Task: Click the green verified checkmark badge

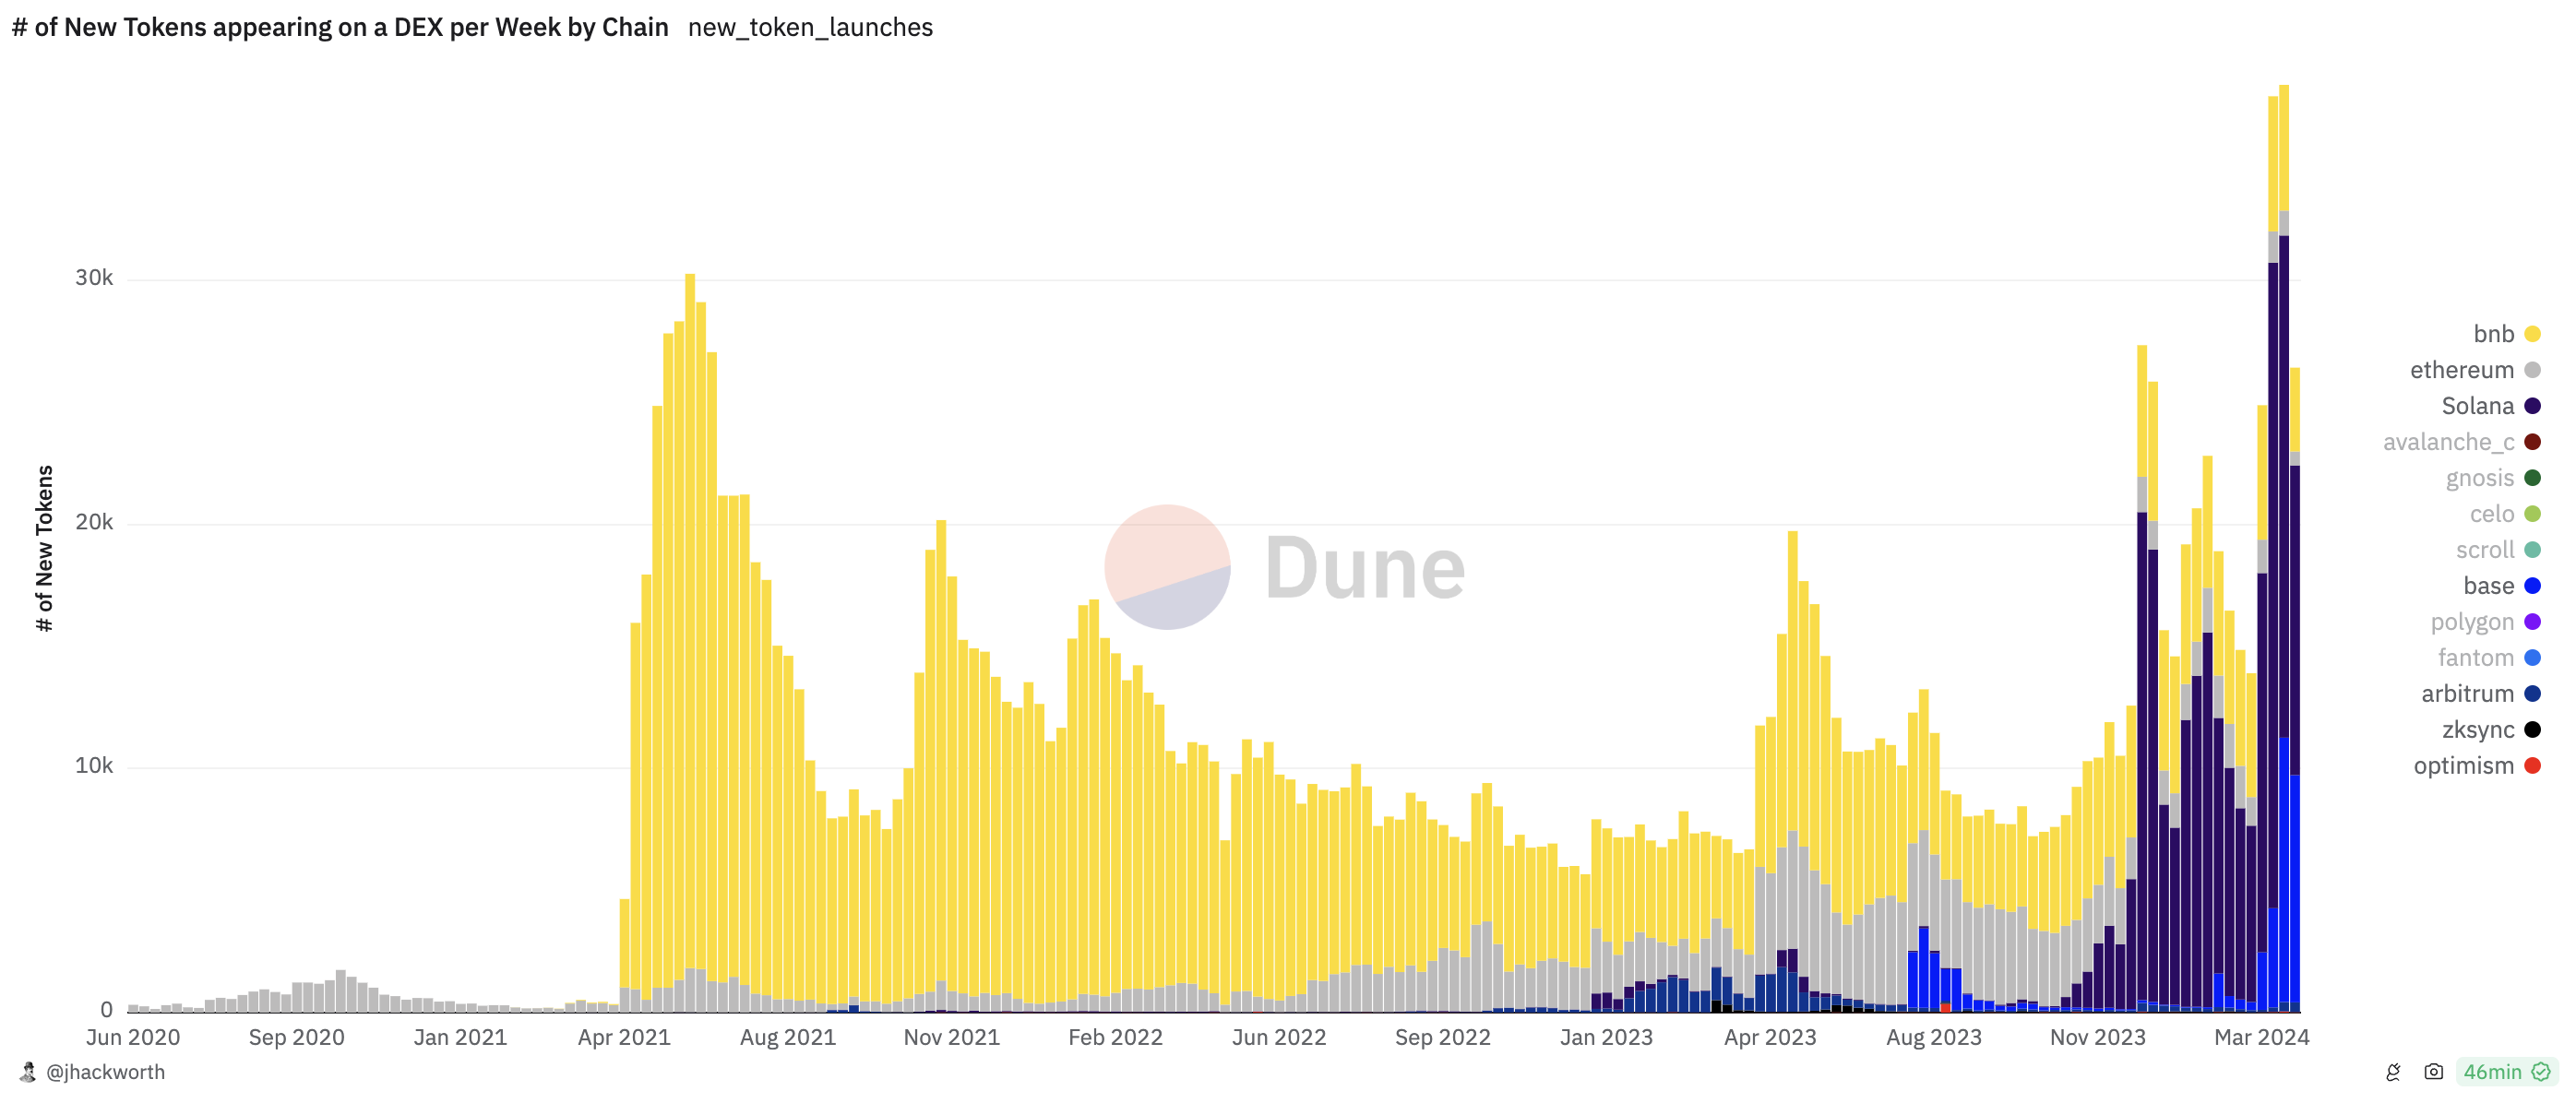Action: (x=2540, y=1072)
